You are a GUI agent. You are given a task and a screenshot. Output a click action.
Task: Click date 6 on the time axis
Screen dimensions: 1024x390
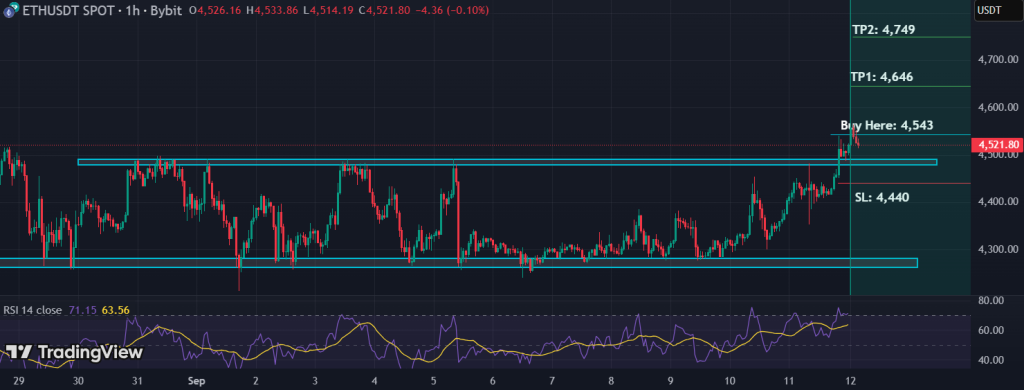(492, 380)
